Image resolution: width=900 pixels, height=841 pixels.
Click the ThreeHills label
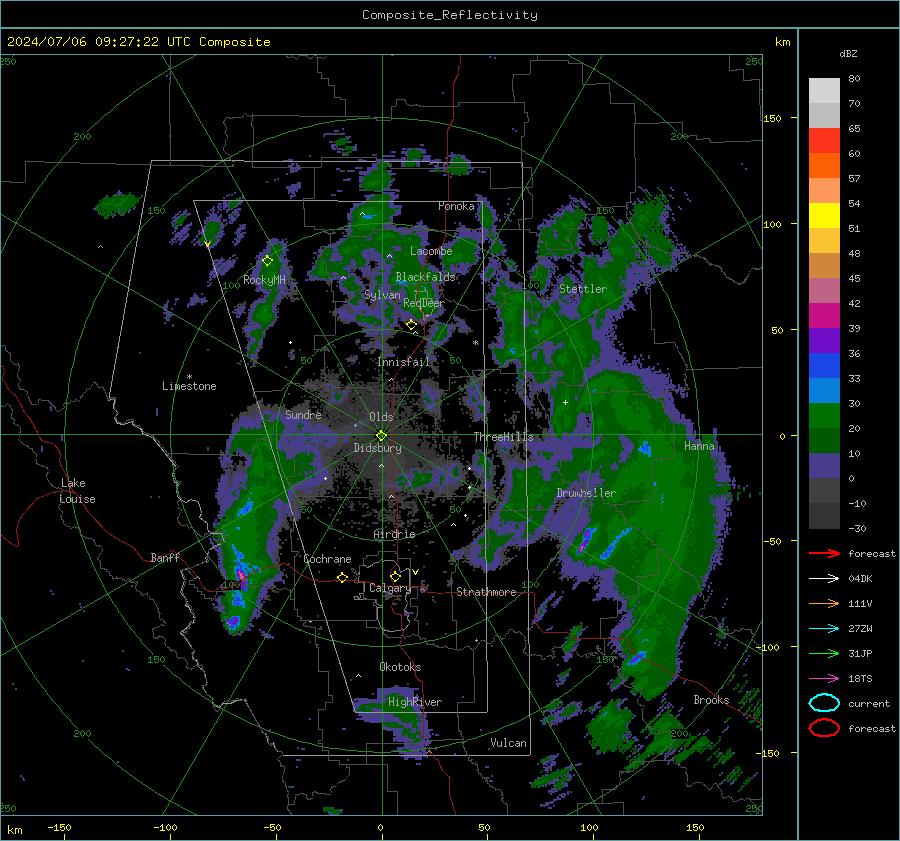[503, 437]
